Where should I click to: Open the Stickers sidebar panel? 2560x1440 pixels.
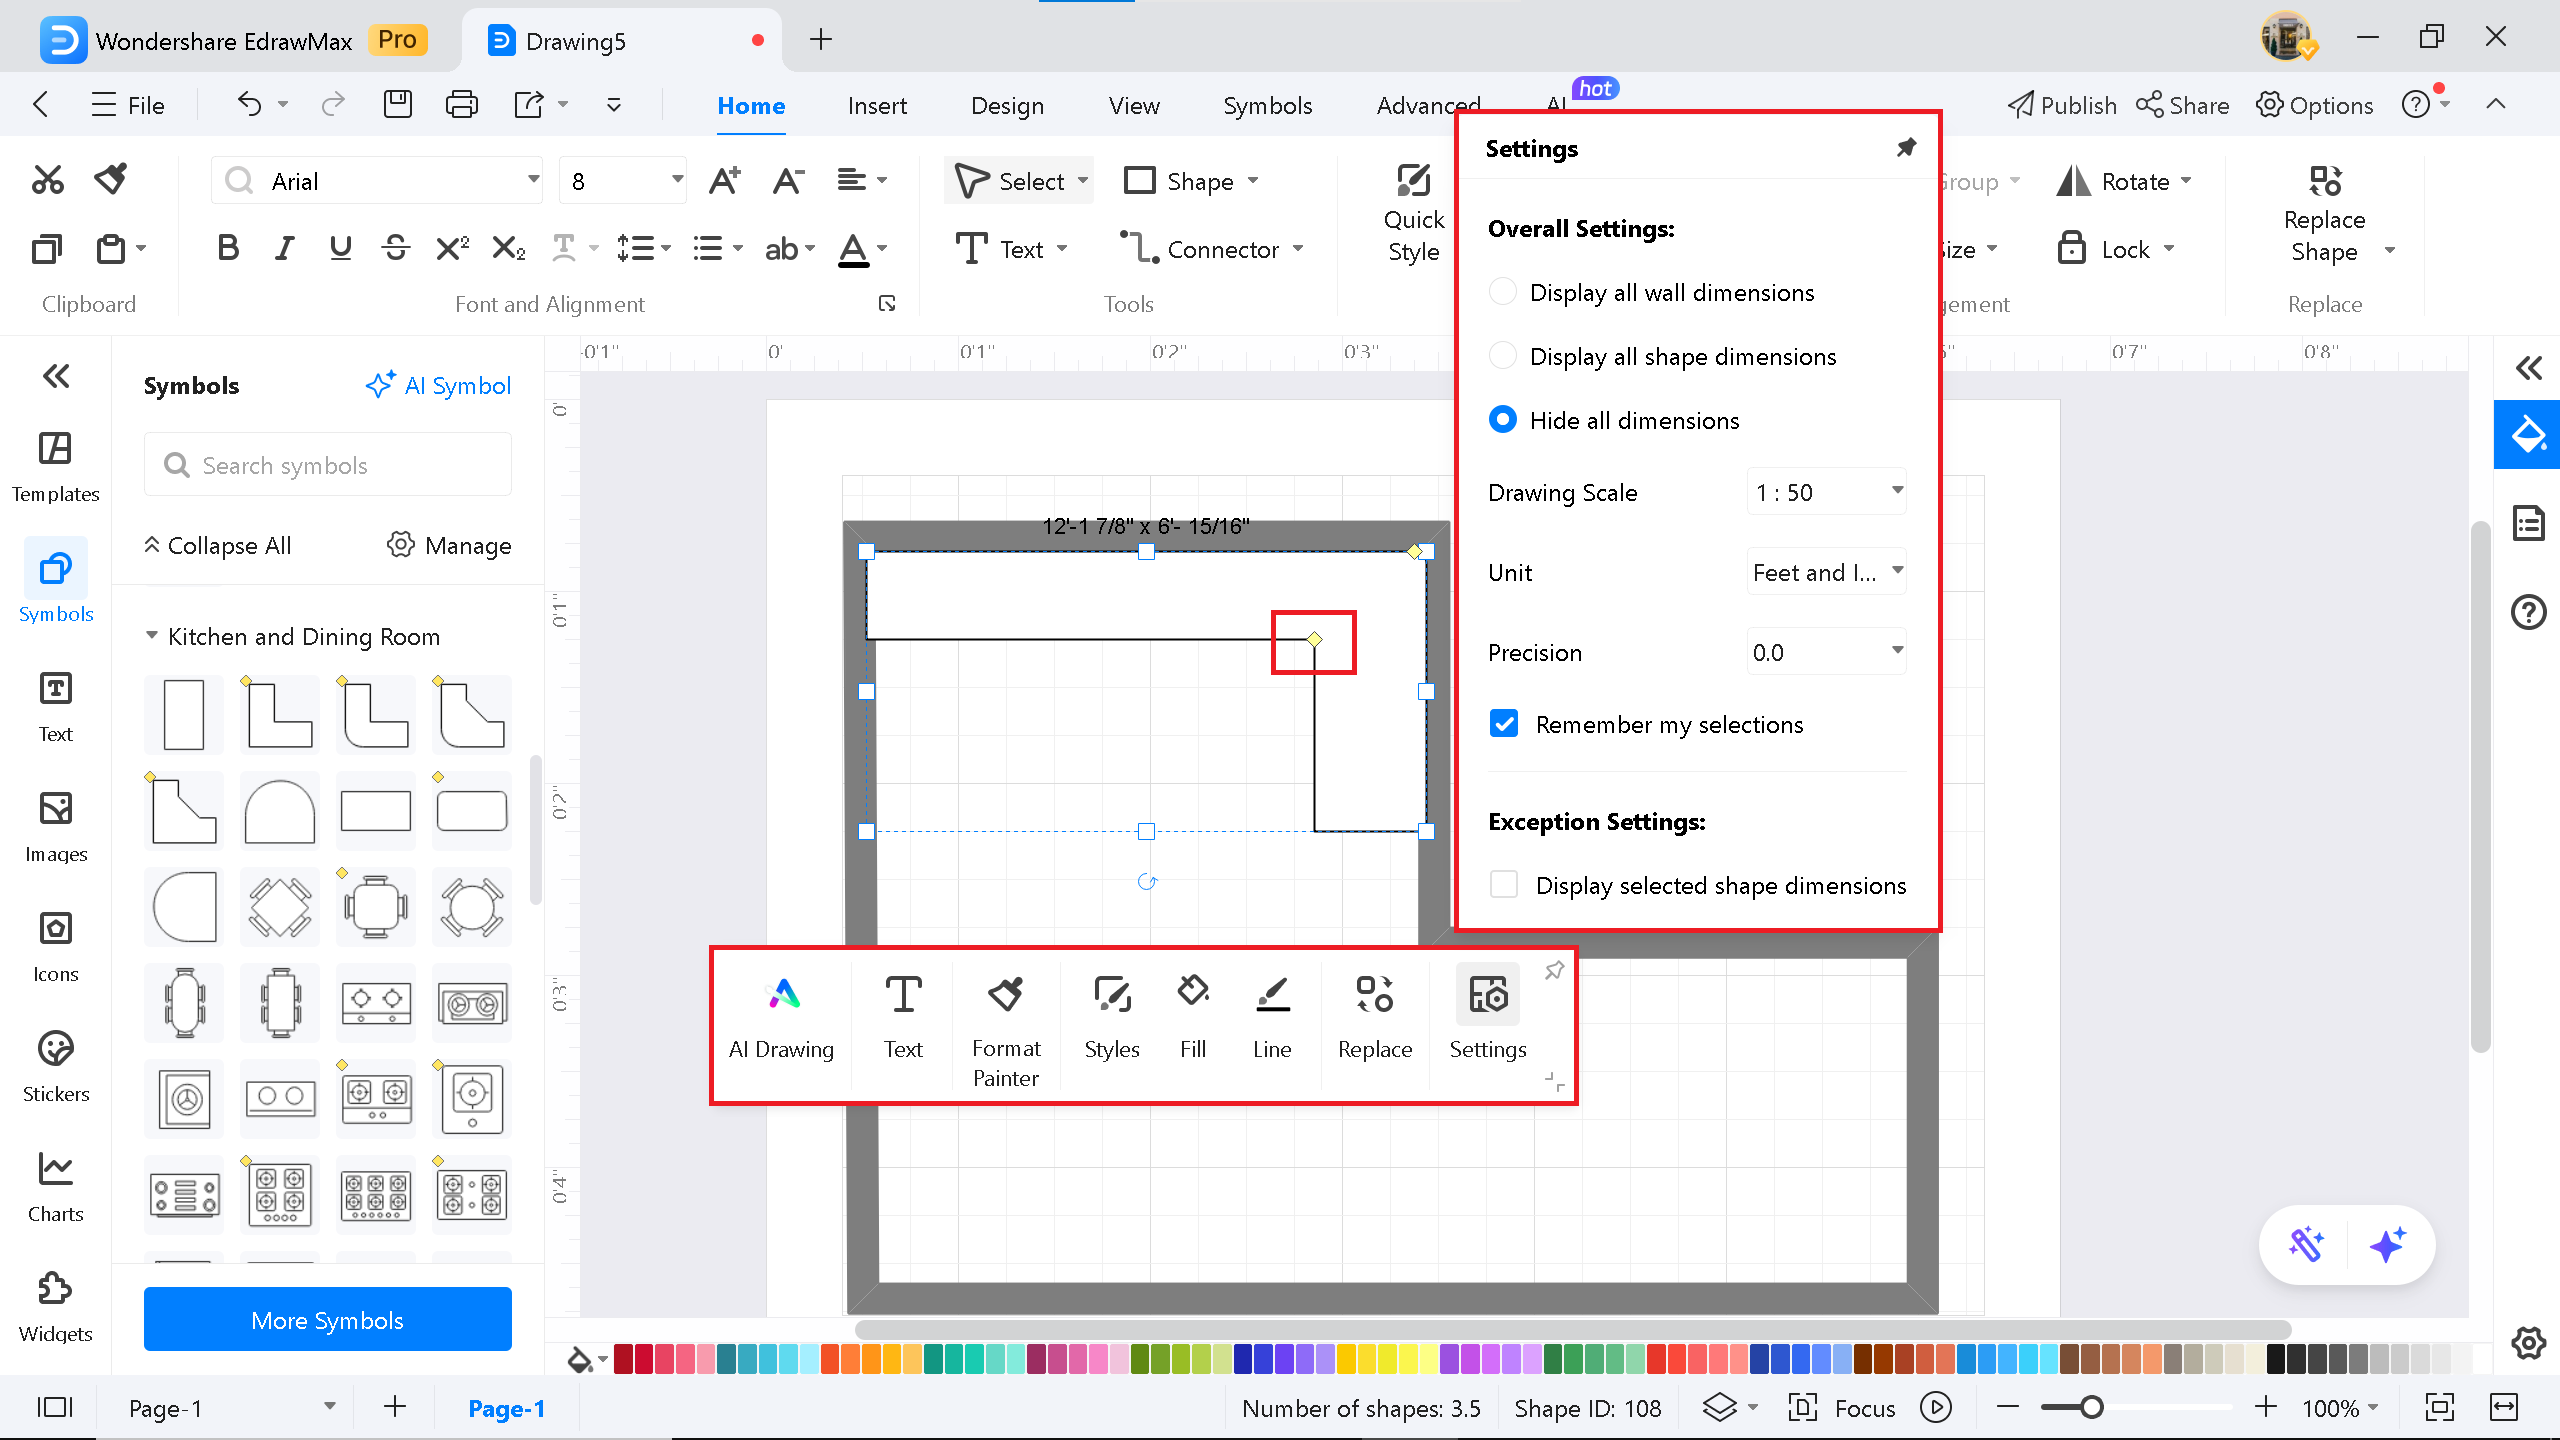tap(56, 1067)
